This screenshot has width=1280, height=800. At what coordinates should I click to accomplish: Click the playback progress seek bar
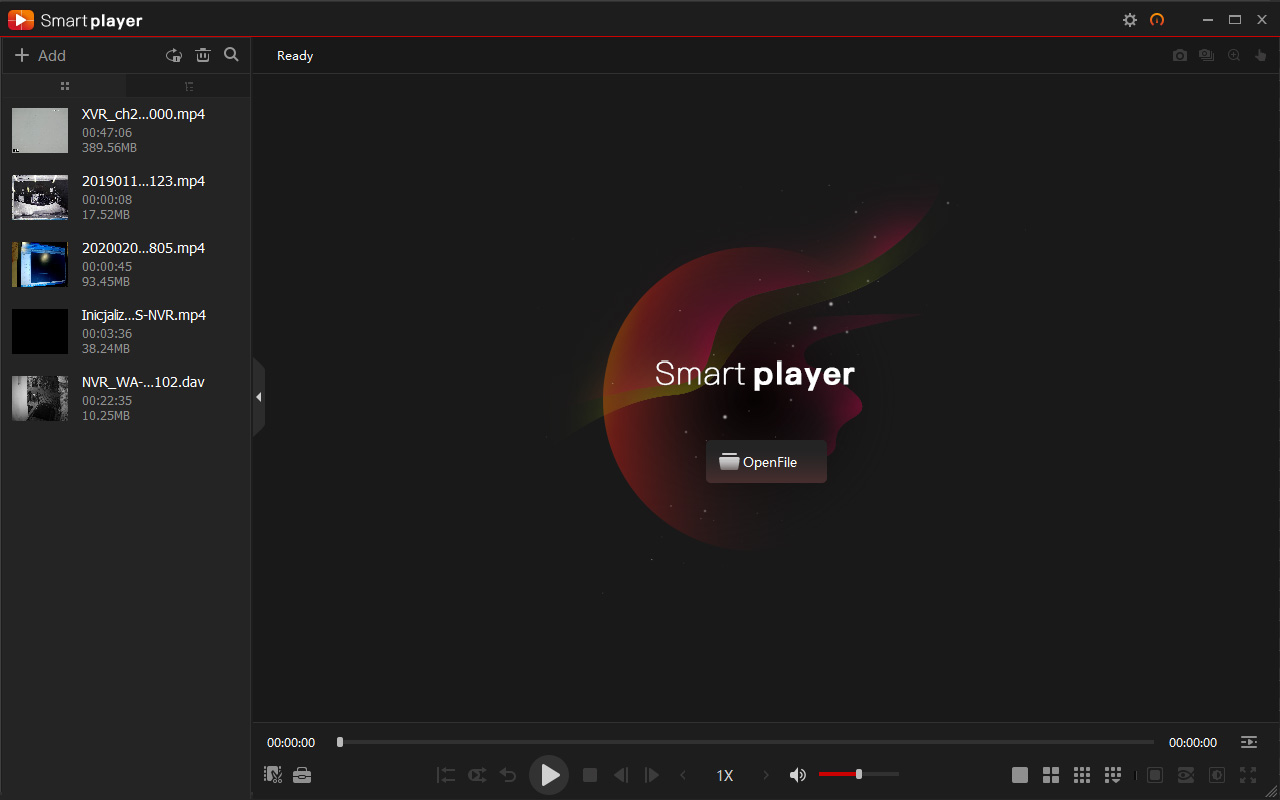tap(745, 742)
